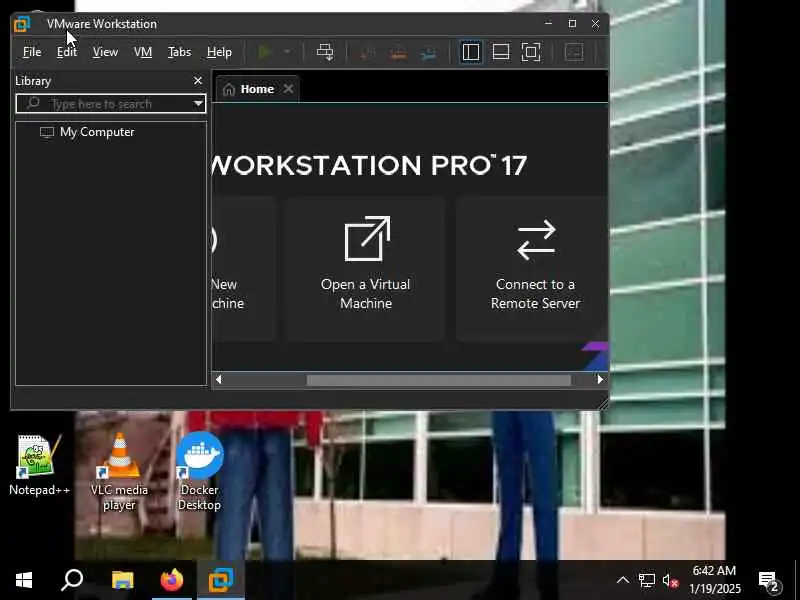Image resolution: width=800 pixels, height=600 pixels.
Task: Open the Tabs menu
Action: pyautogui.click(x=179, y=52)
